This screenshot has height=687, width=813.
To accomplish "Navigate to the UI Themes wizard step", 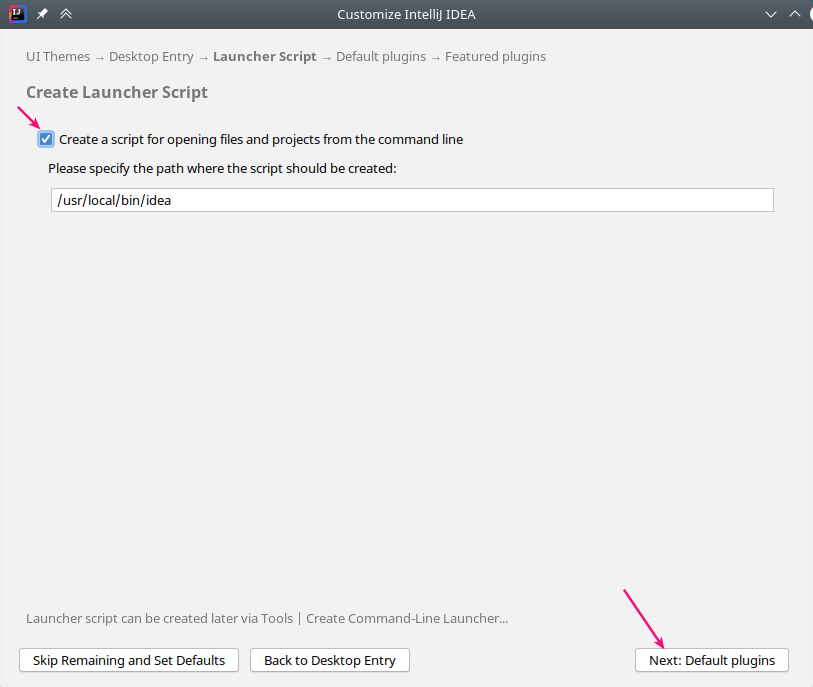I will click(57, 56).
